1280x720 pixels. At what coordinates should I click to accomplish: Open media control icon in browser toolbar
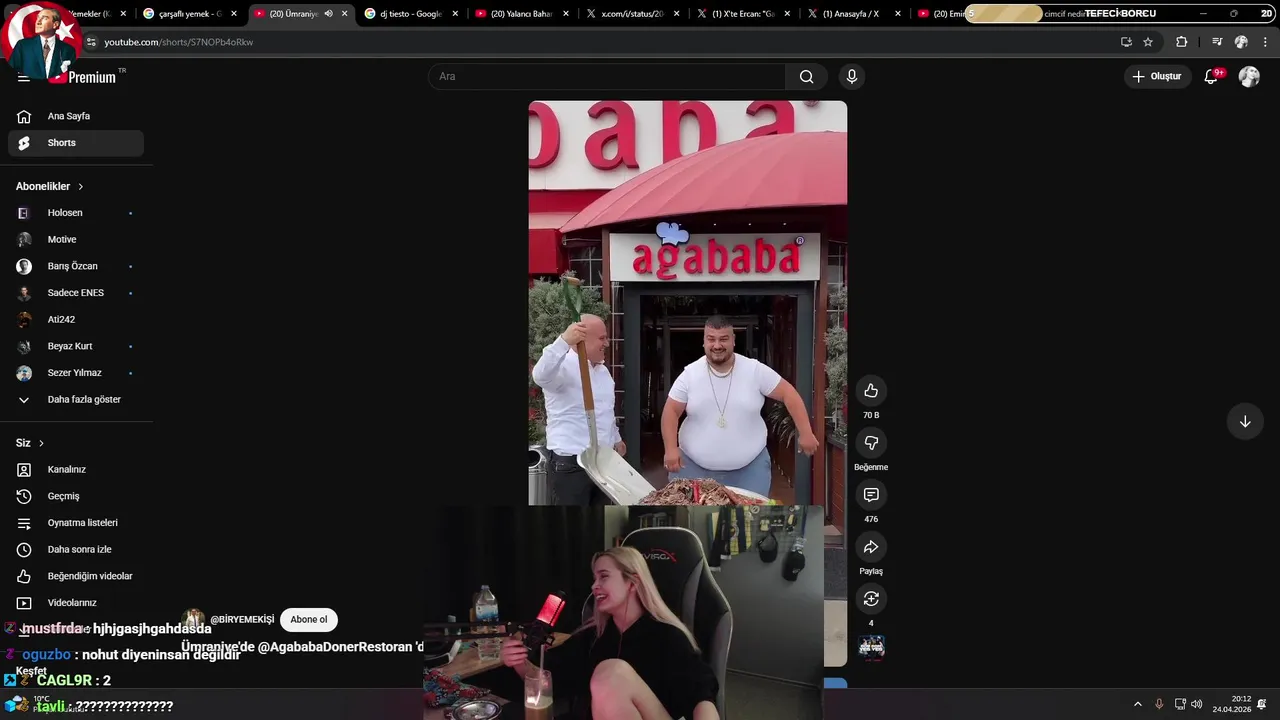coord(1217,42)
